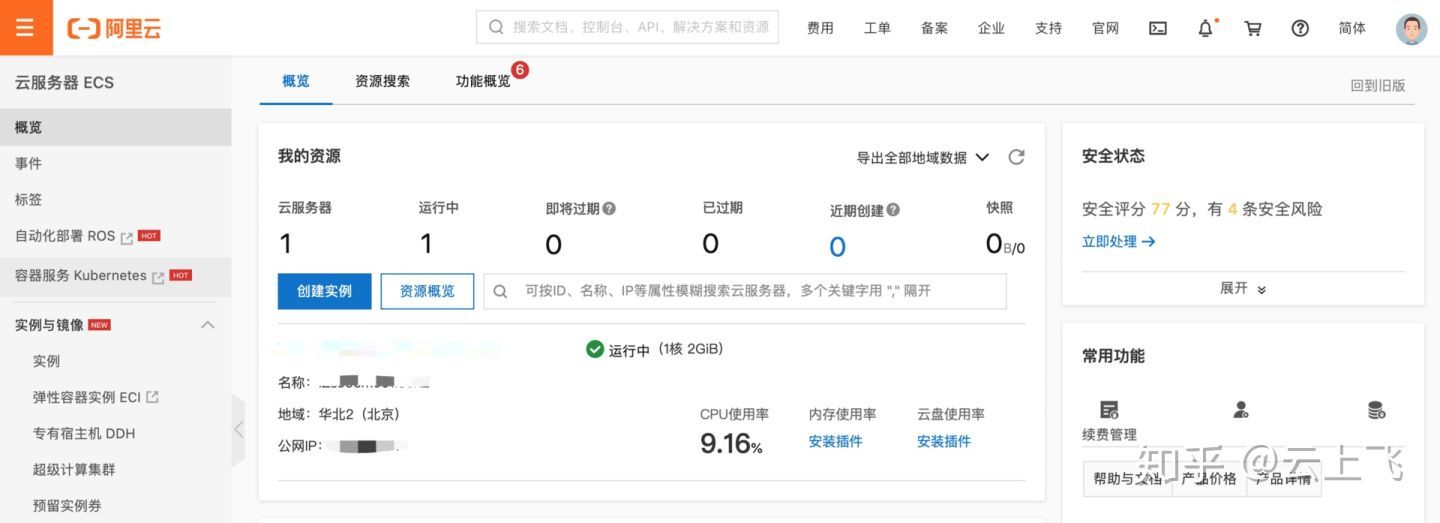The height and width of the screenshot is (523, 1440).
Task: Click 安装插件 under 云盘使用率
Action: [x=943, y=441]
